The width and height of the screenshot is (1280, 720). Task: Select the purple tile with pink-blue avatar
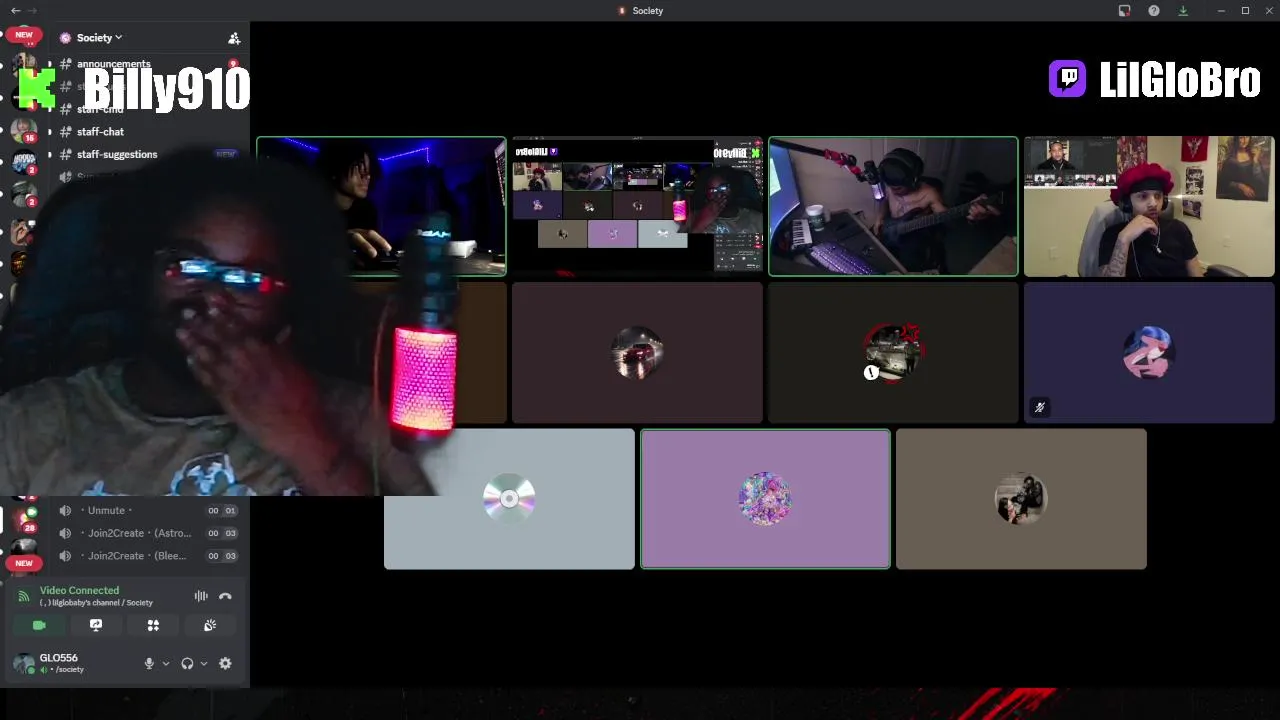coord(1149,353)
